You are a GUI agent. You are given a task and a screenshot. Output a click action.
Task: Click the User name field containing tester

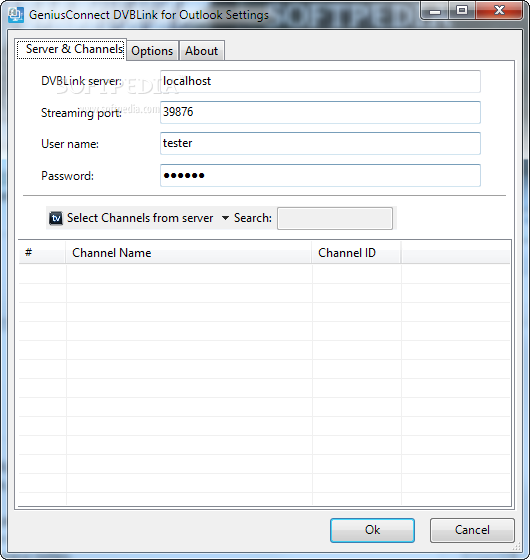pos(320,144)
